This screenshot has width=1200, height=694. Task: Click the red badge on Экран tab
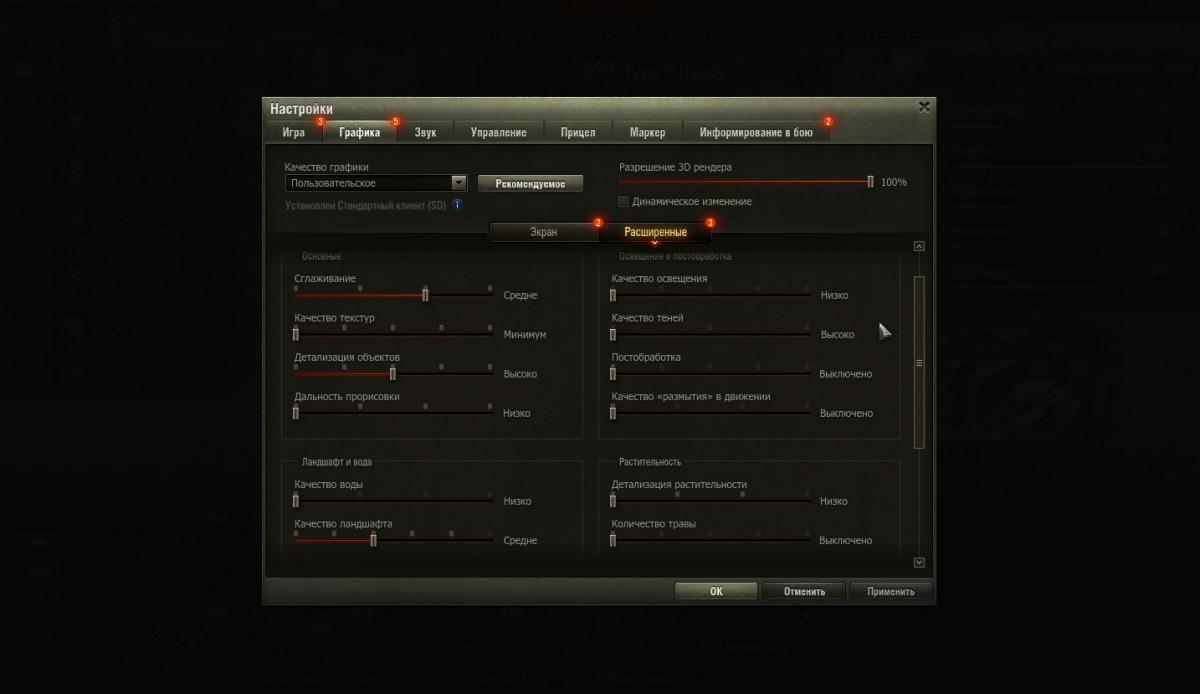597,222
